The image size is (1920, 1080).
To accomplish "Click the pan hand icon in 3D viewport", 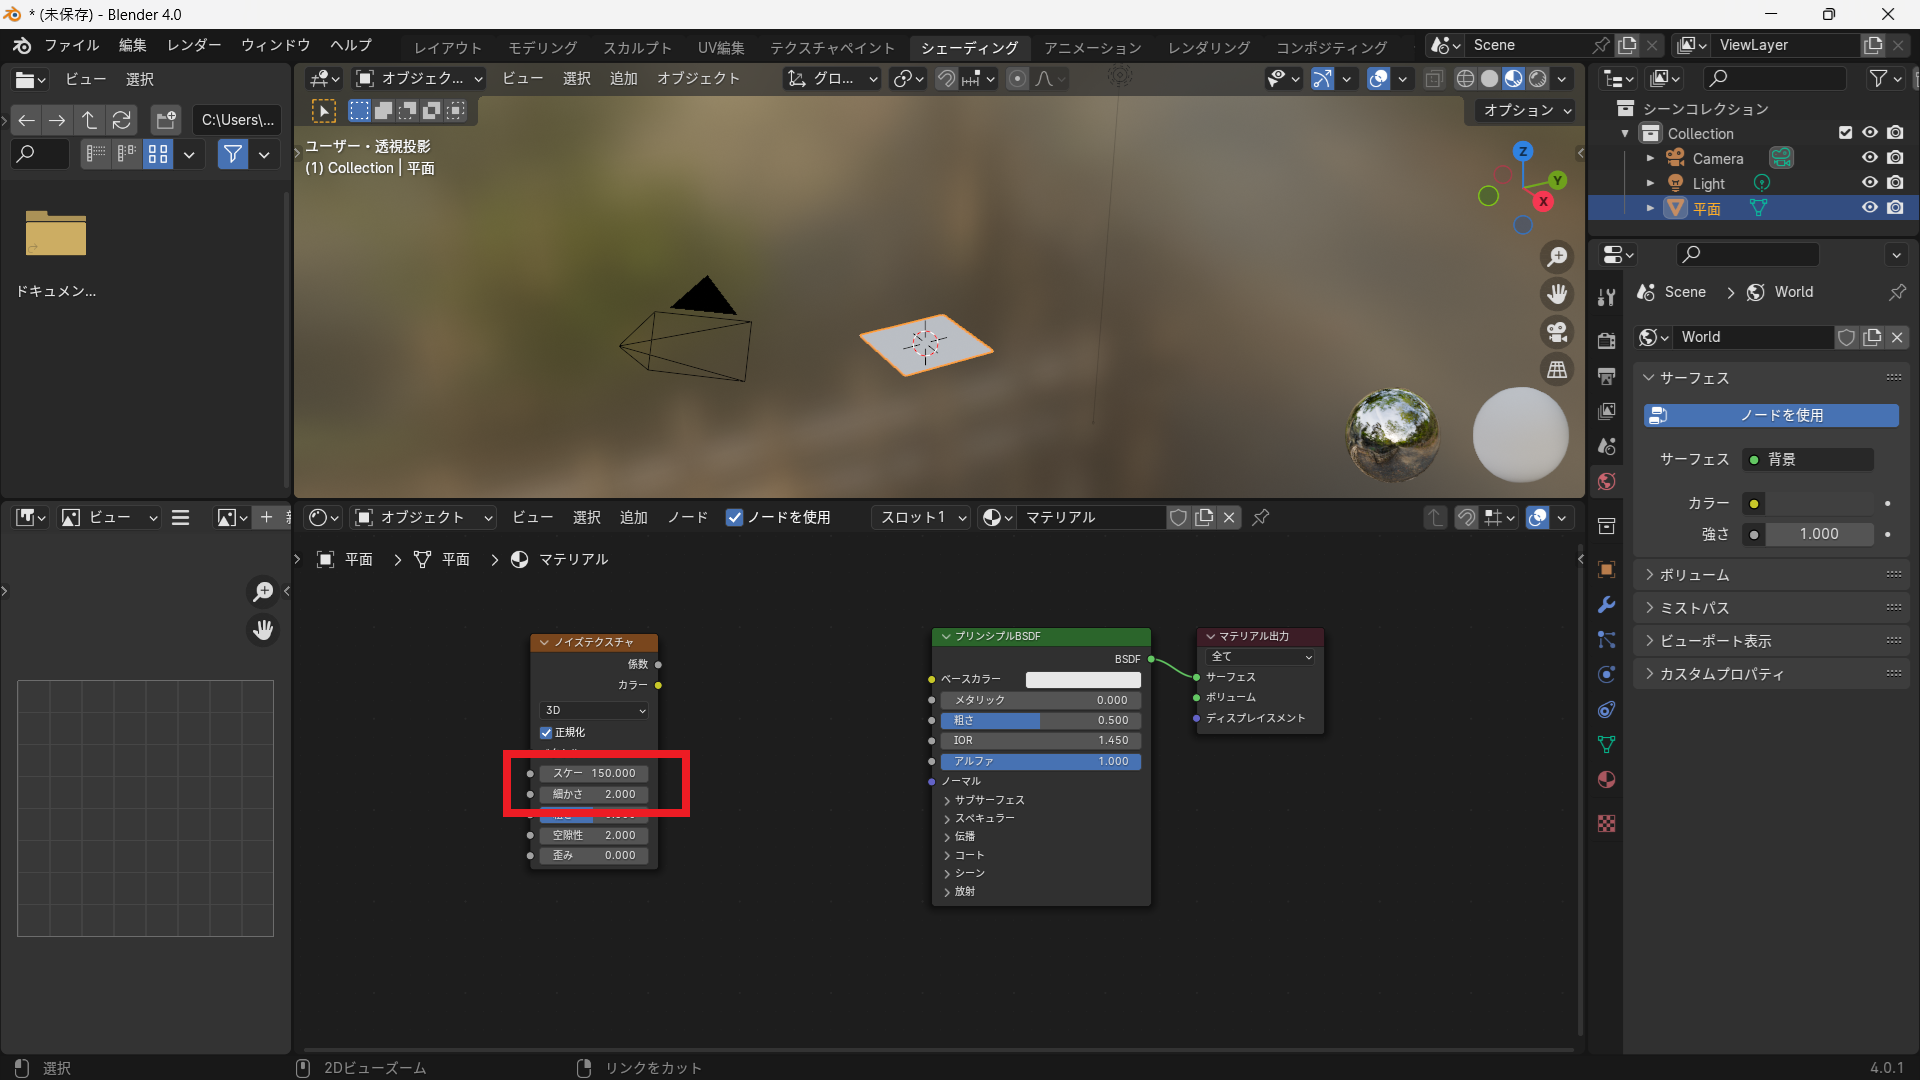I will click(1557, 294).
